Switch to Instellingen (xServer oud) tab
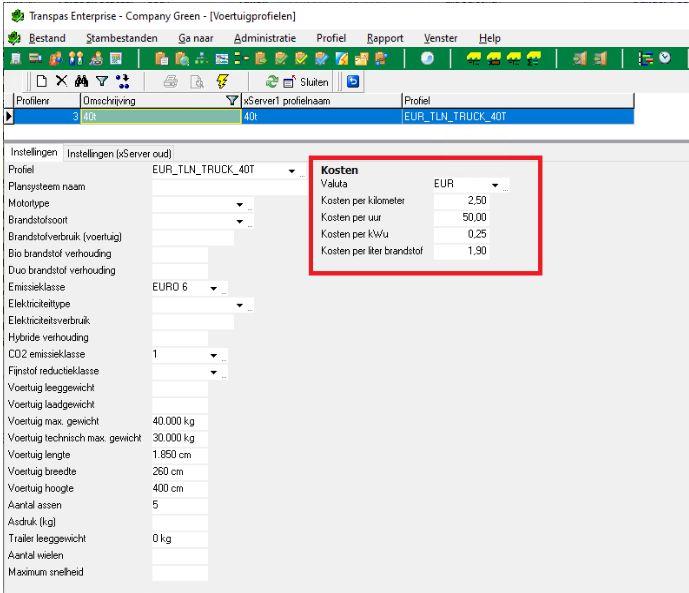 click(x=119, y=153)
